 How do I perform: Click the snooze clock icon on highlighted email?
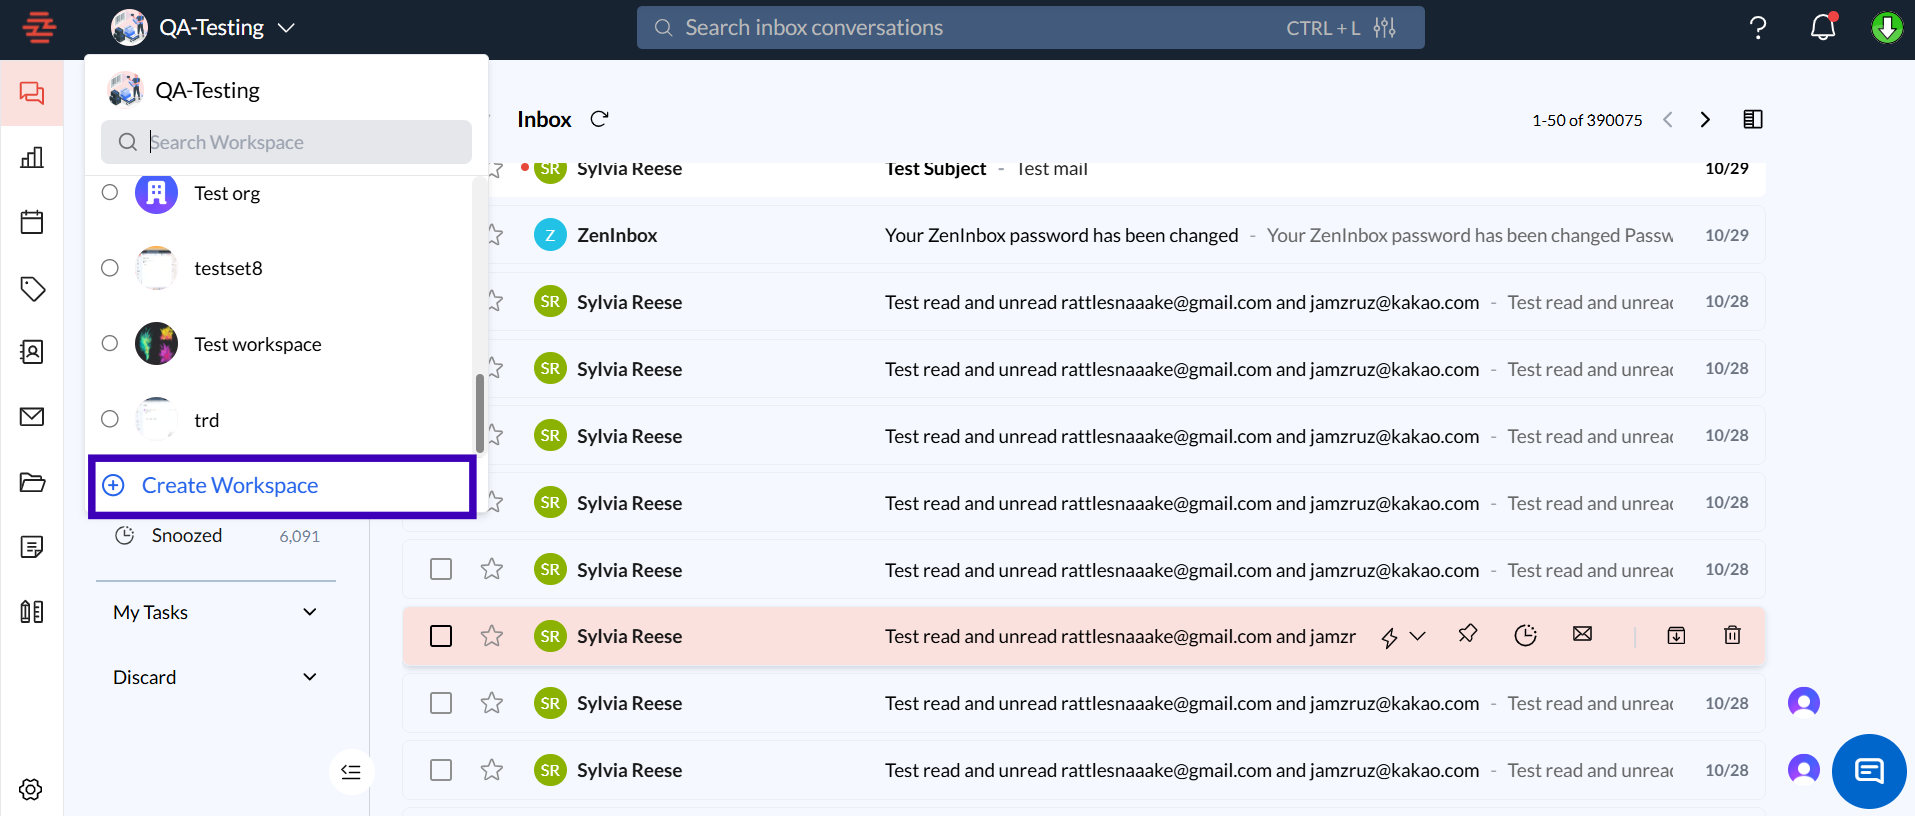point(1524,635)
